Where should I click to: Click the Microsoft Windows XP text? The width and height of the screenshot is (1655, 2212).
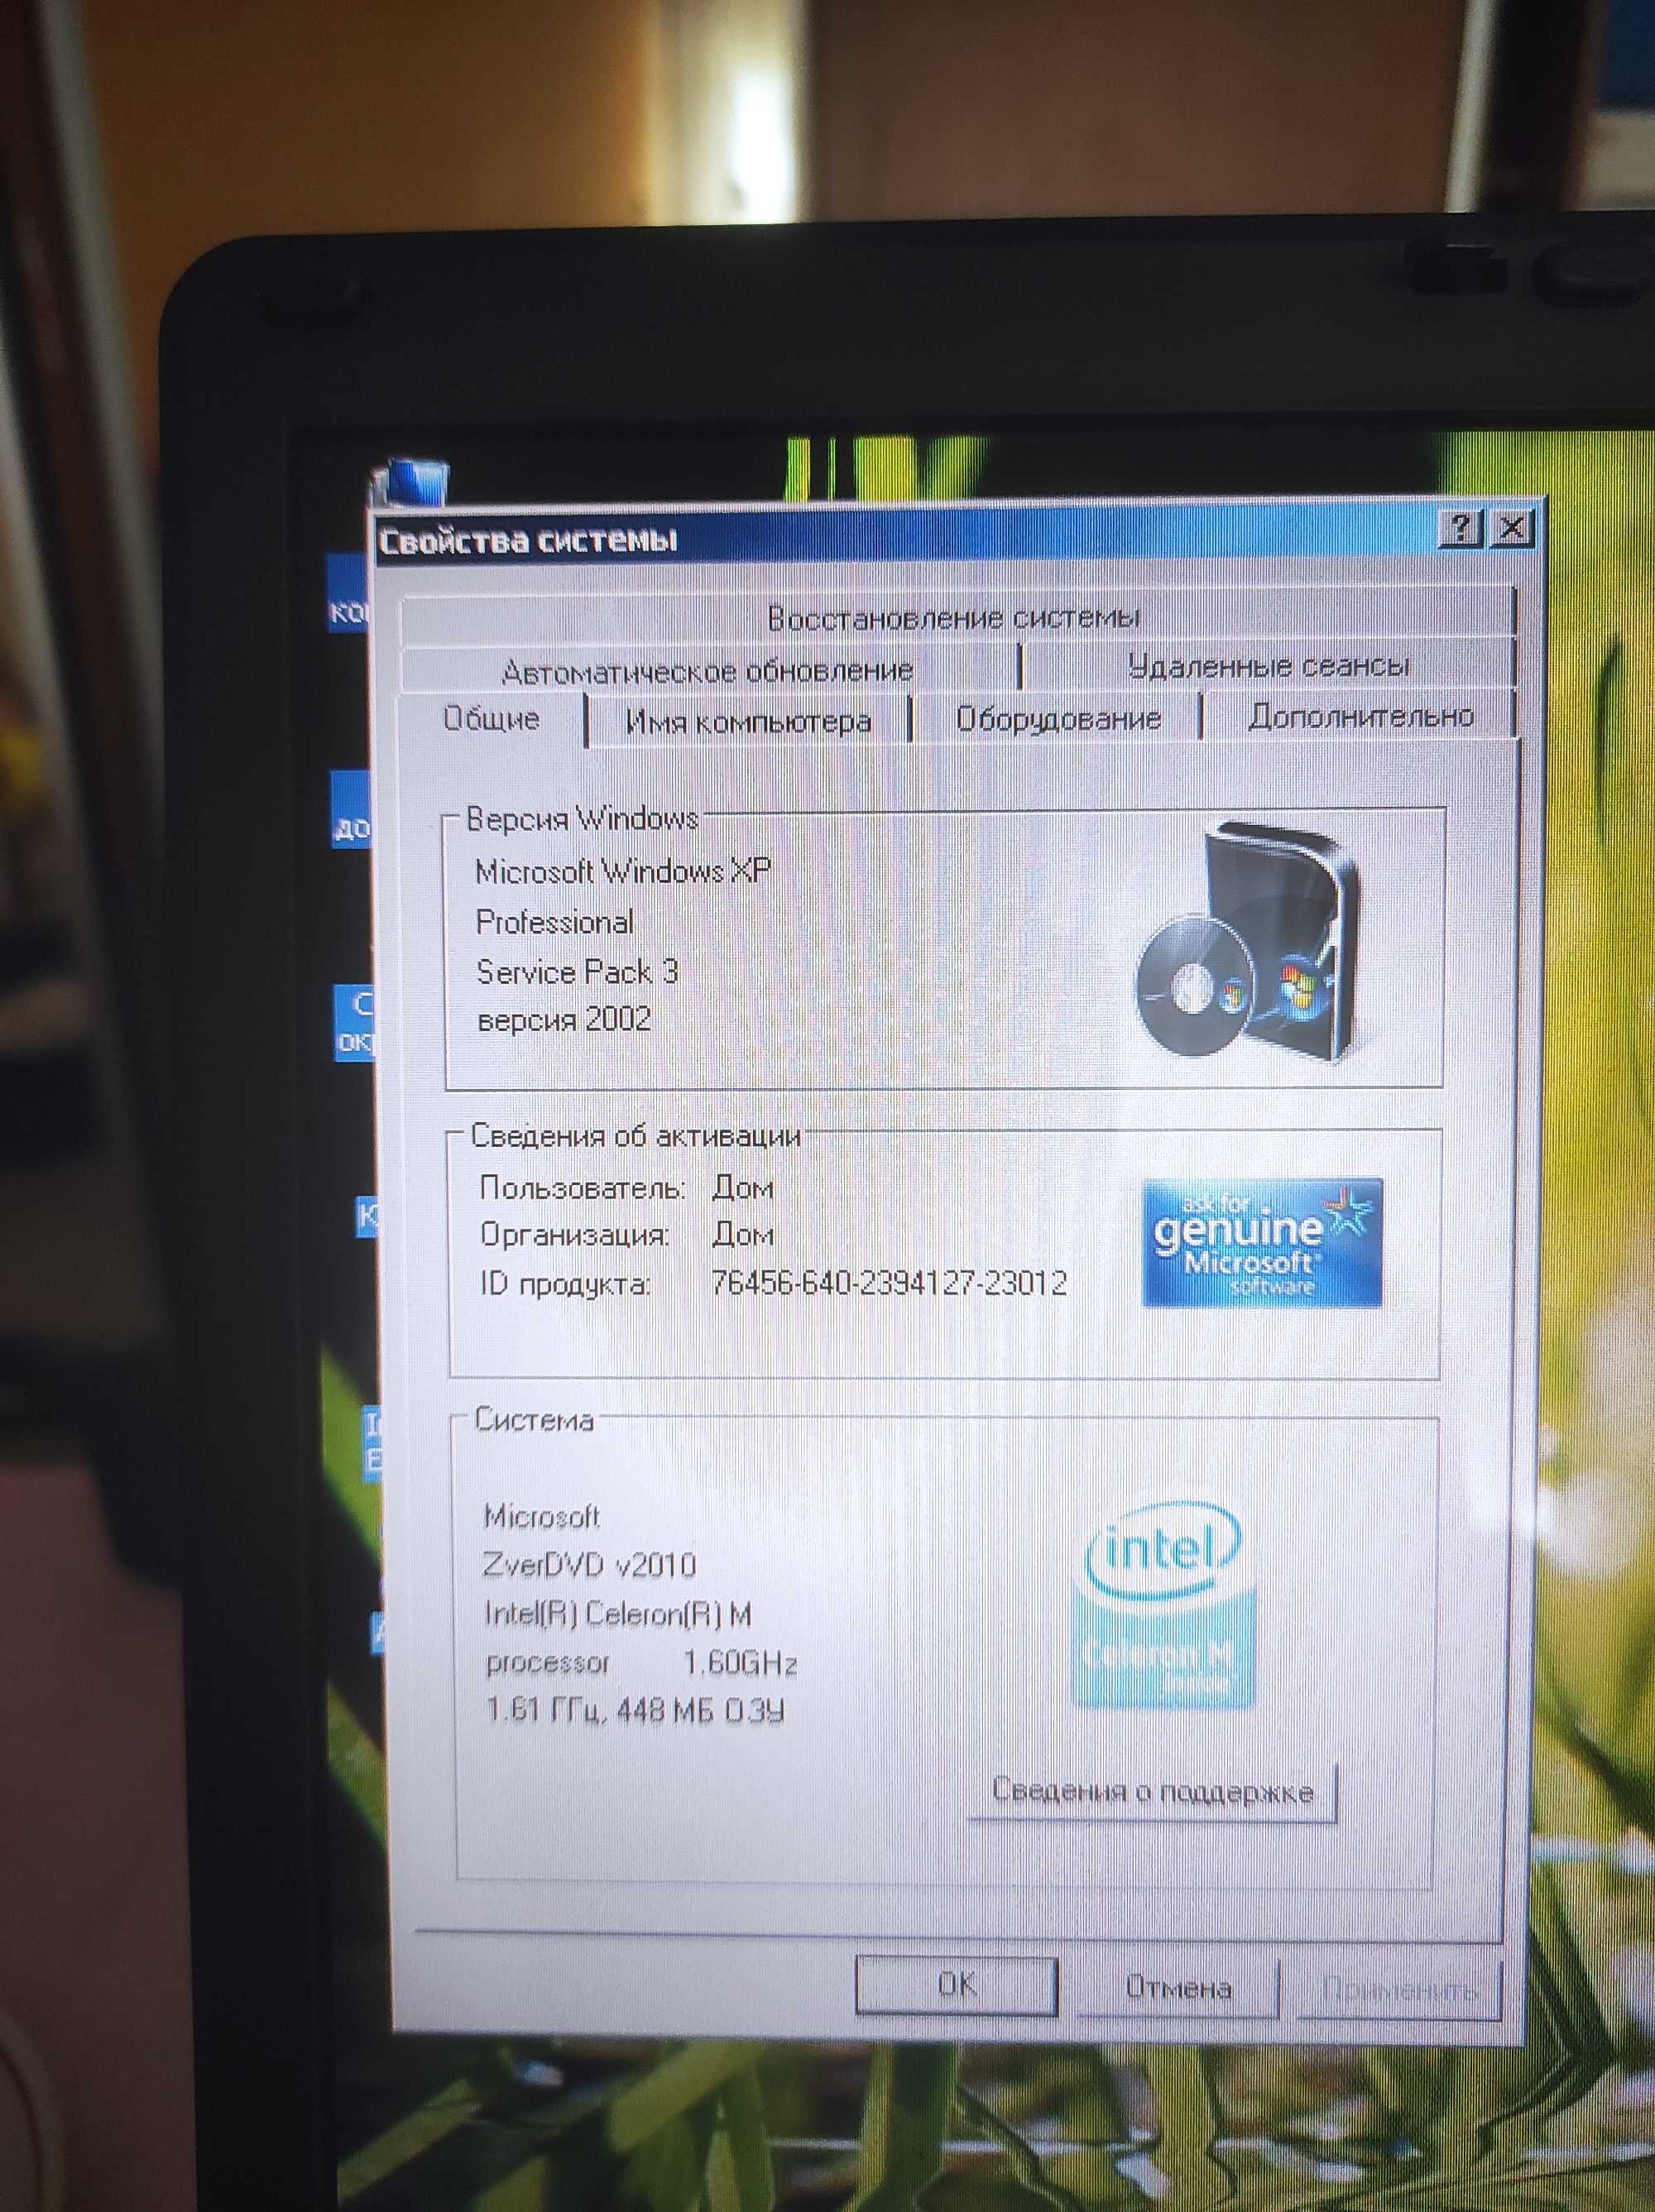coord(622,872)
